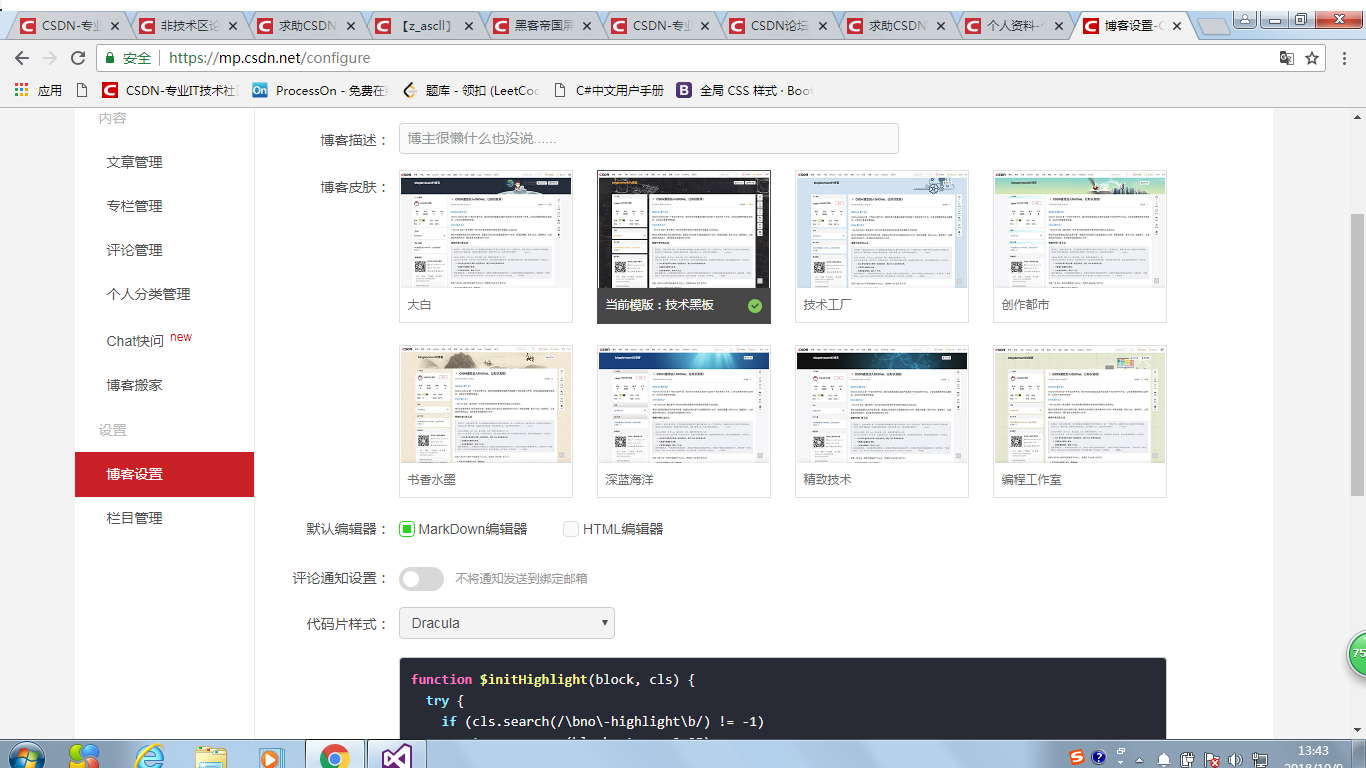The height and width of the screenshot is (768, 1366).
Task: Choose the 深蓝海洋 blog skin
Action: click(684, 421)
